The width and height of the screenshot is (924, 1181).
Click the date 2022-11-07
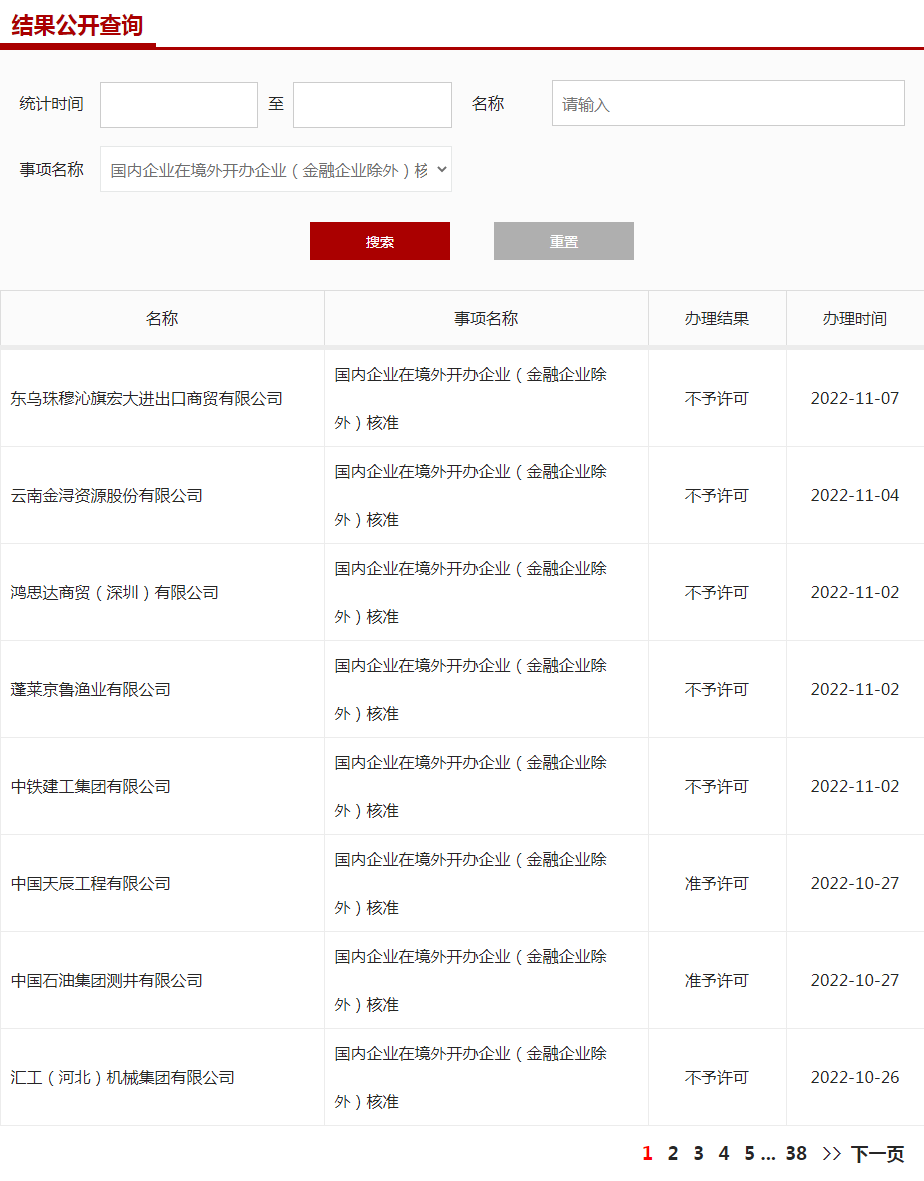(x=855, y=398)
